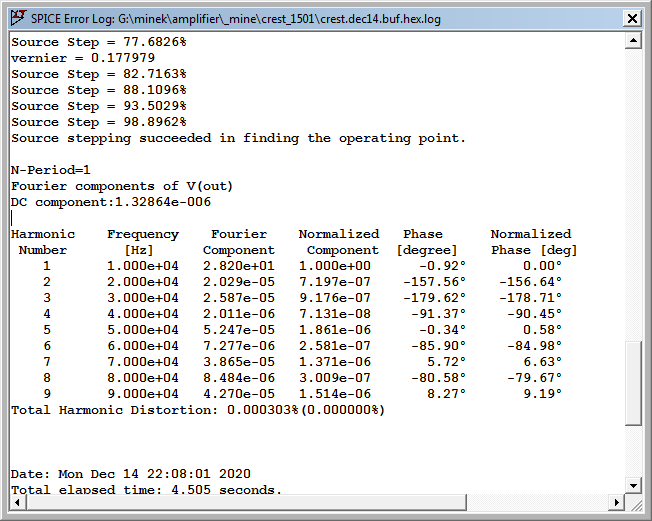Image resolution: width=652 pixels, height=521 pixels.
Task: Click the horizontal scrollbar left arrow
Action: pos(17,502)
